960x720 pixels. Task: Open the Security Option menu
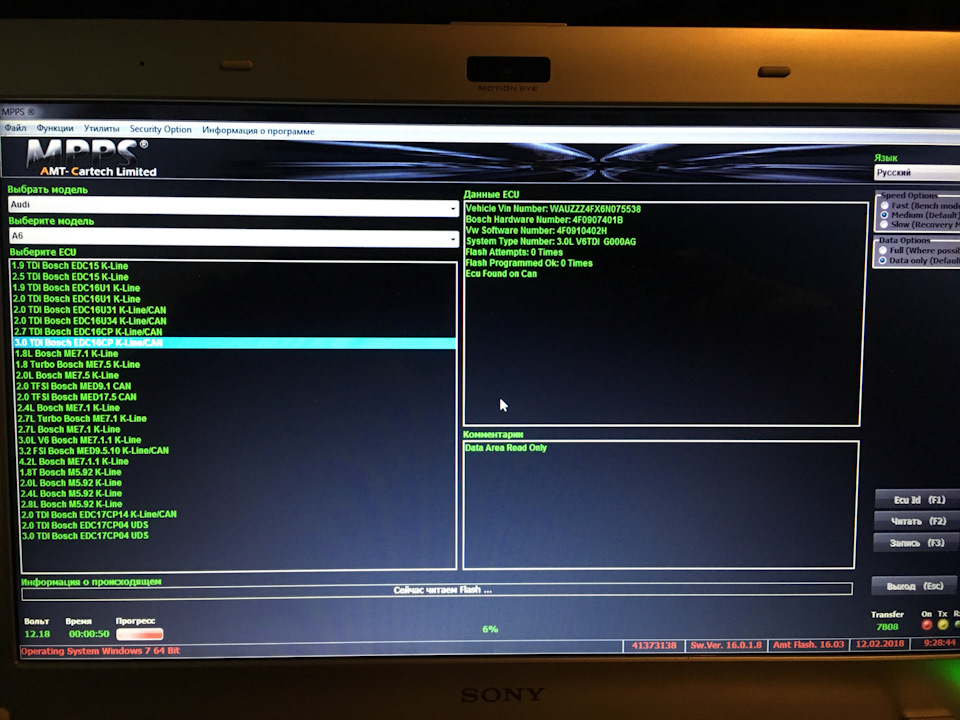160,129
